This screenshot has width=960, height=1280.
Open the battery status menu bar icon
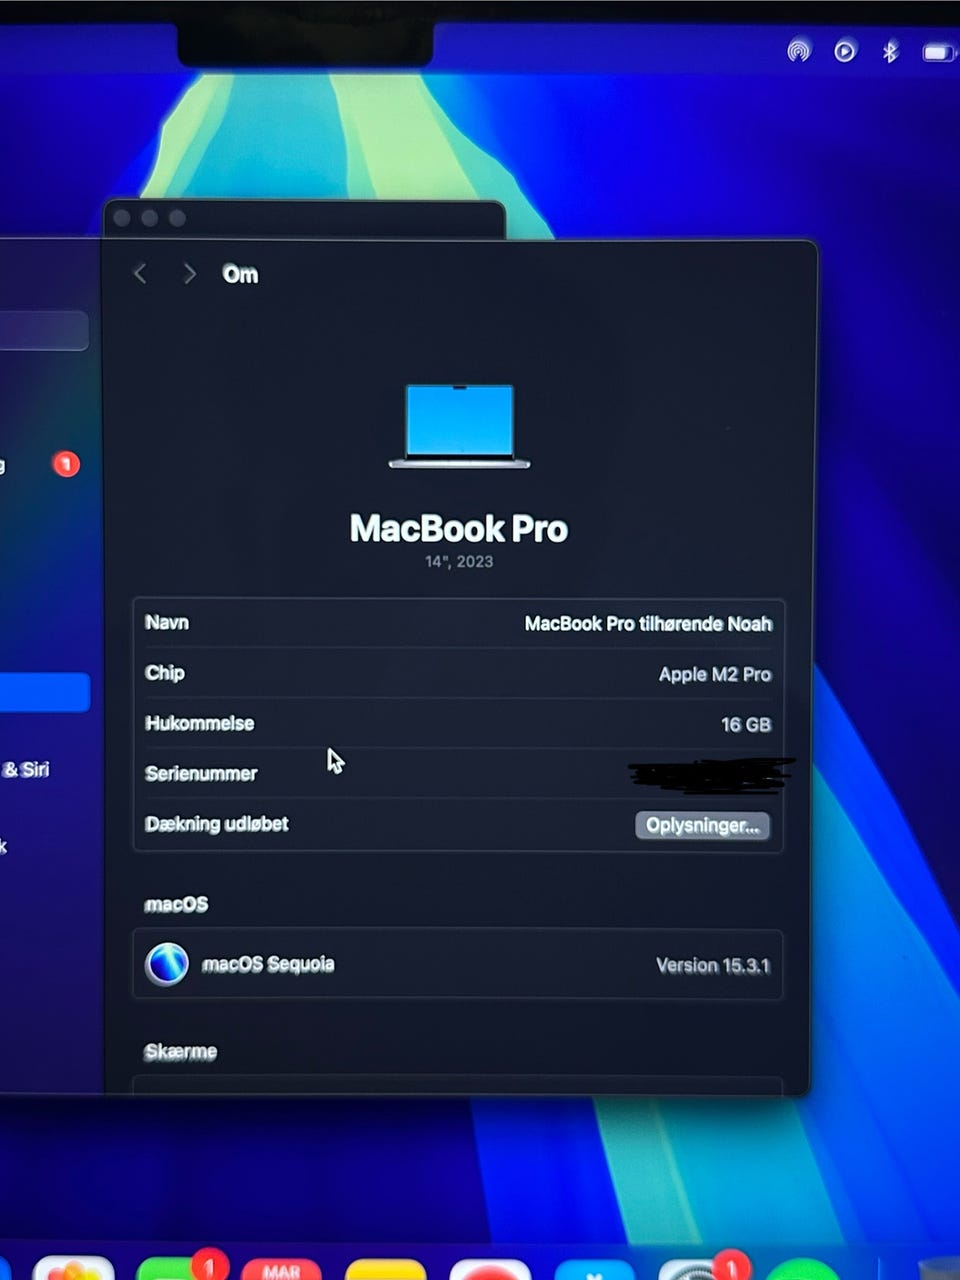point(938,52)
